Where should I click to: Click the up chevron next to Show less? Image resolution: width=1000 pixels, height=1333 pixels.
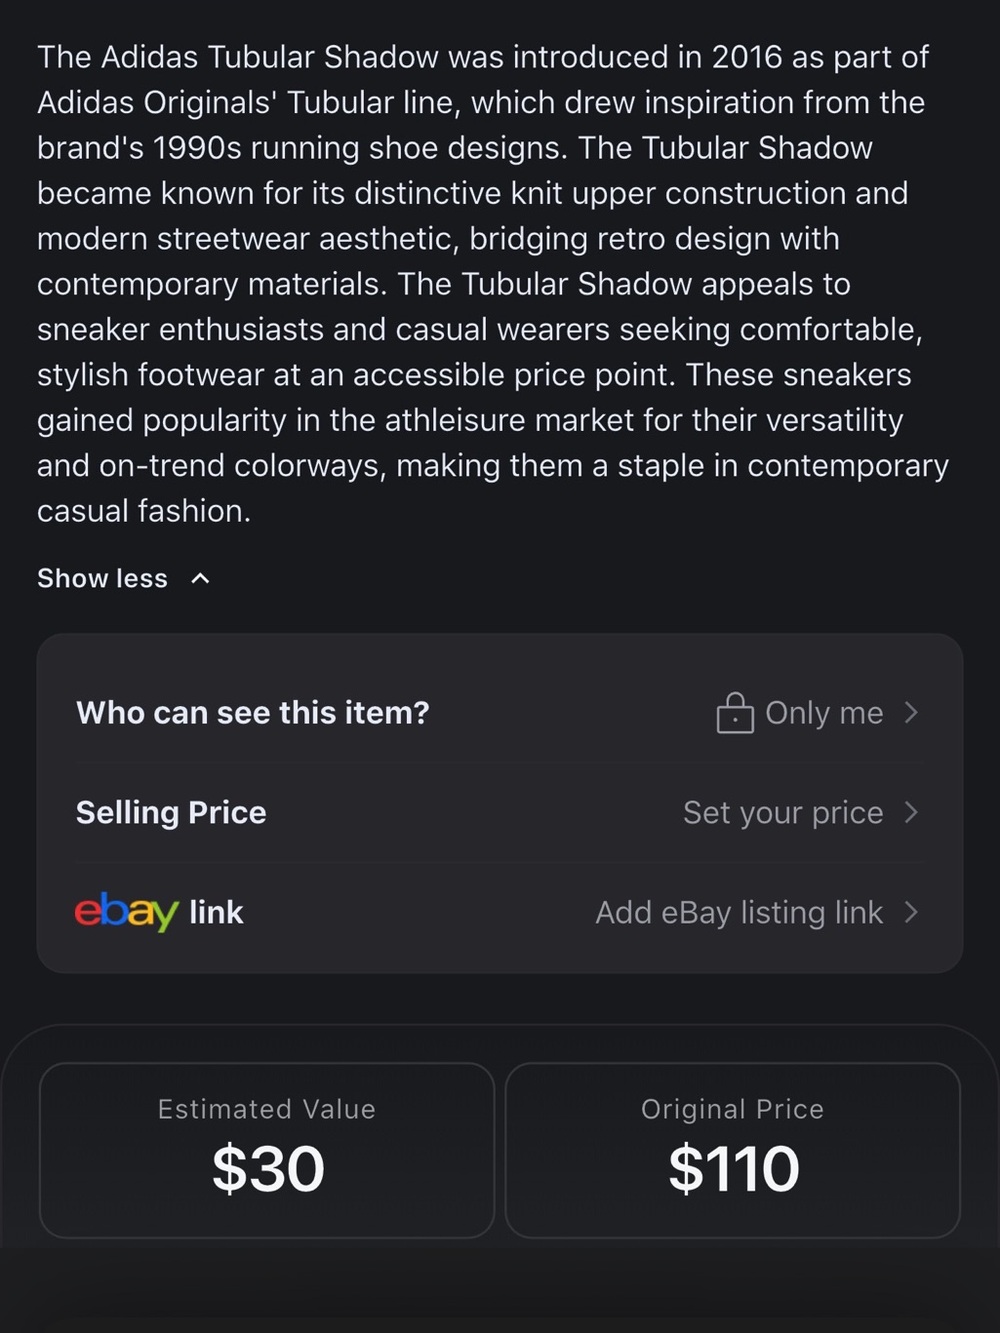(200, 578)
